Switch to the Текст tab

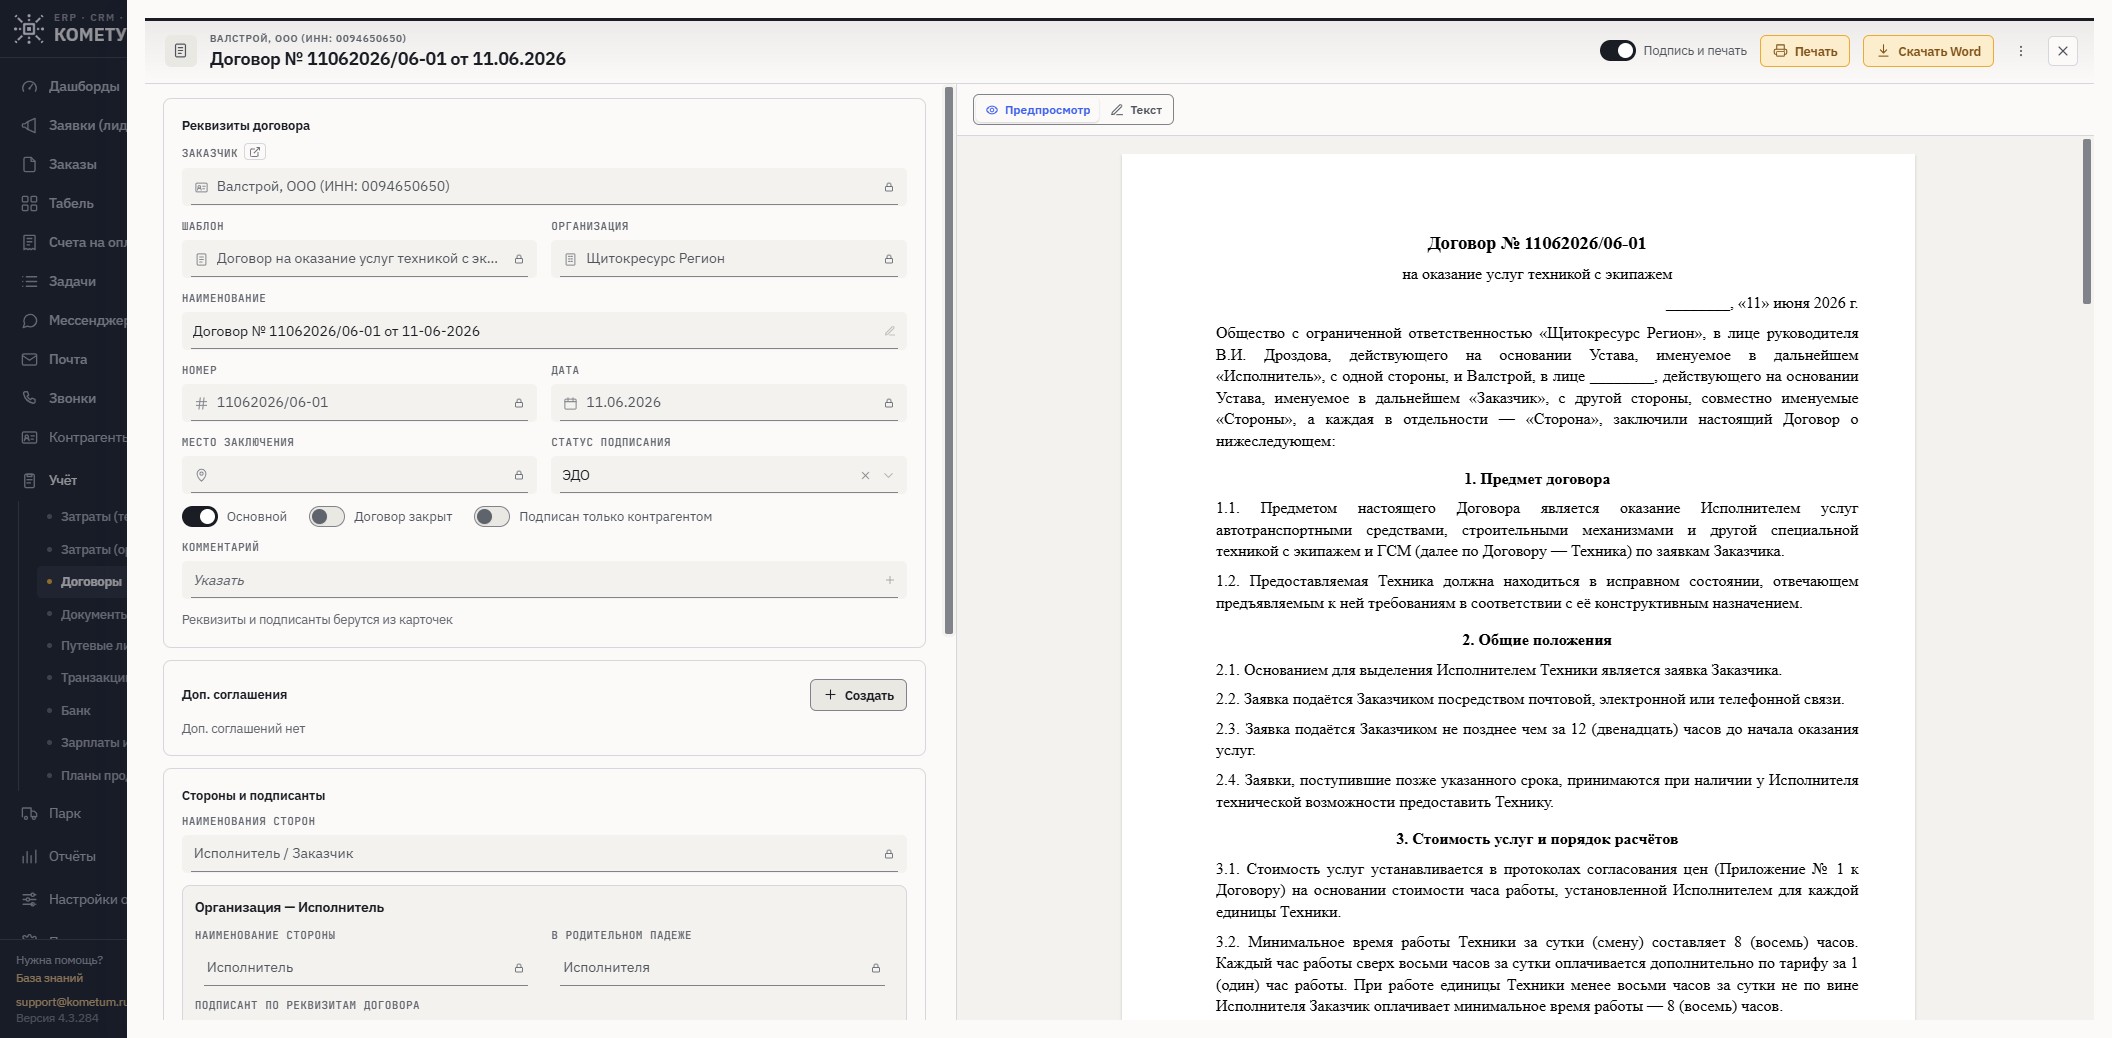(1136, 110)
